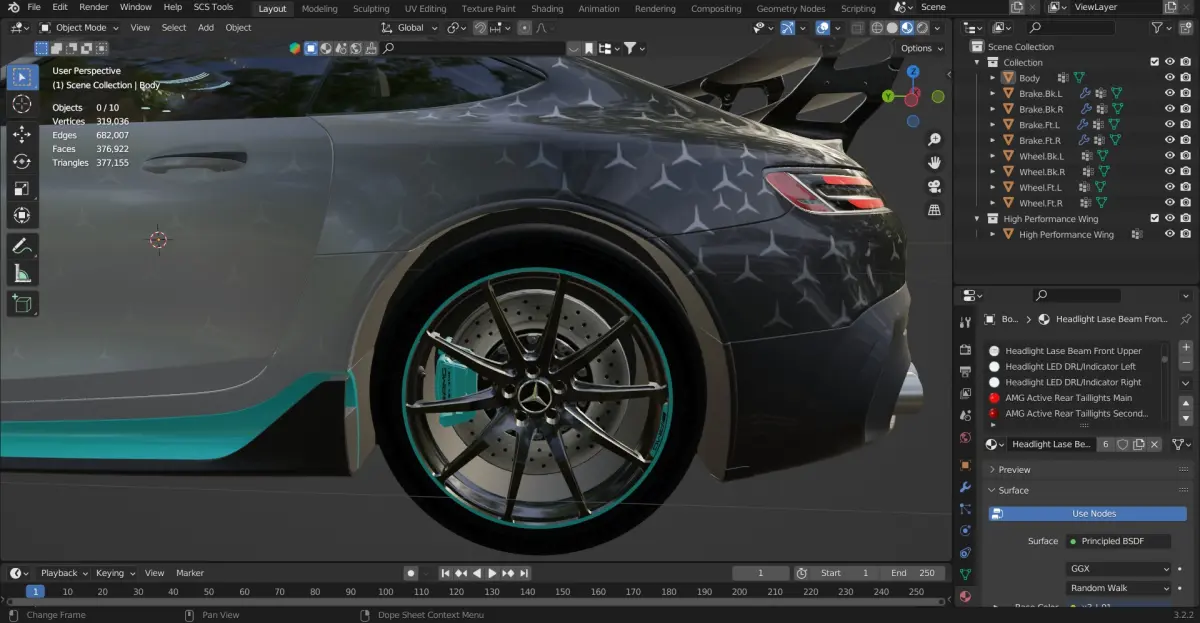Select AMG Active Rear Taillights Main material
The image size is (1200, 623).
1069,398
